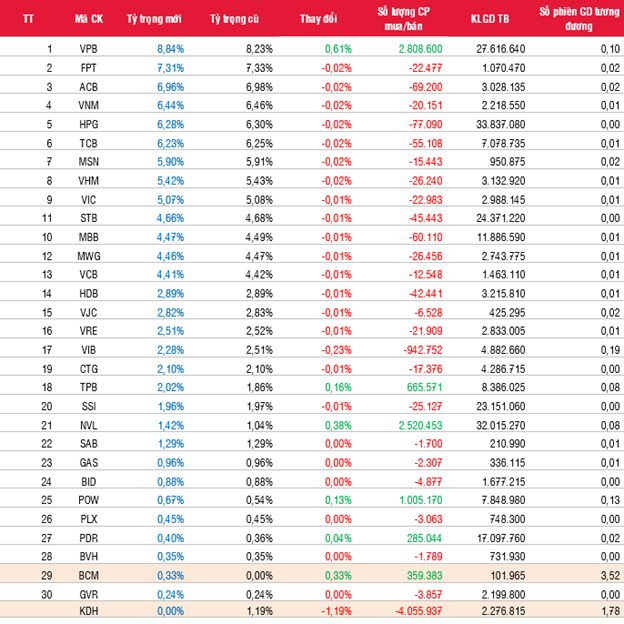Click 'Số phiên GD tương đương' header

pyautogui.click(x=576, y=19)
